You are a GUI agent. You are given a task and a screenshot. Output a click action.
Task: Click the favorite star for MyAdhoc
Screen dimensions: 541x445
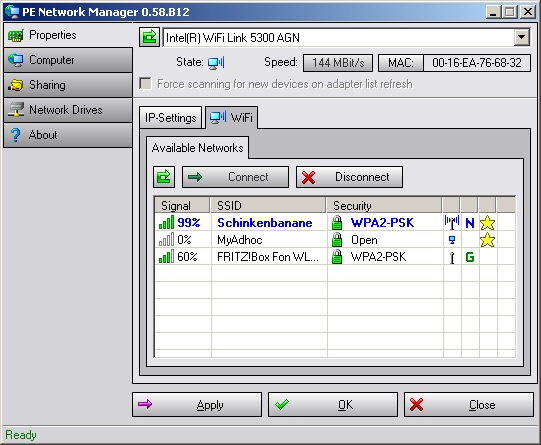[487, 240]
